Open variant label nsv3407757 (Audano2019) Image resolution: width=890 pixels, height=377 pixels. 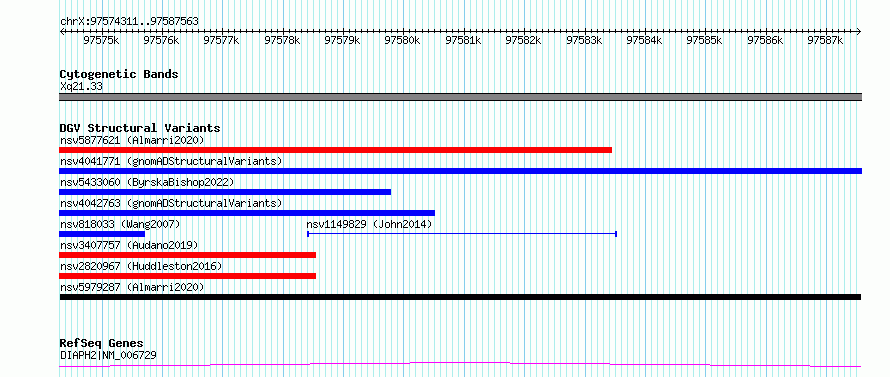(129, 245)
